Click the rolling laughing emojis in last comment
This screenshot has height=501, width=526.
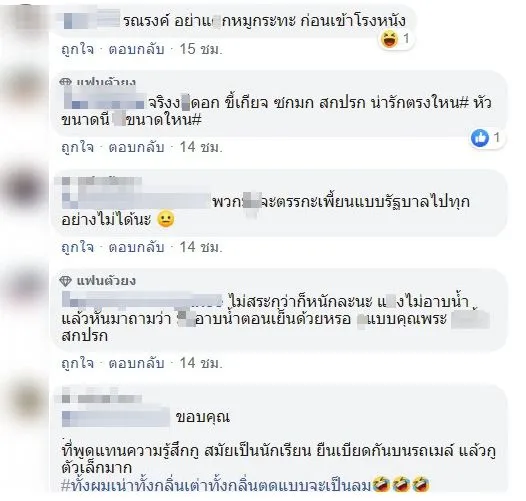(401, 484)
